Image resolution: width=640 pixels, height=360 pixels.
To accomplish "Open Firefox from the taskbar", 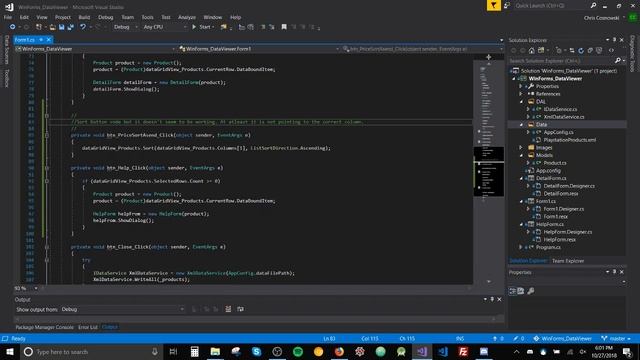I will tap(339, 351).
